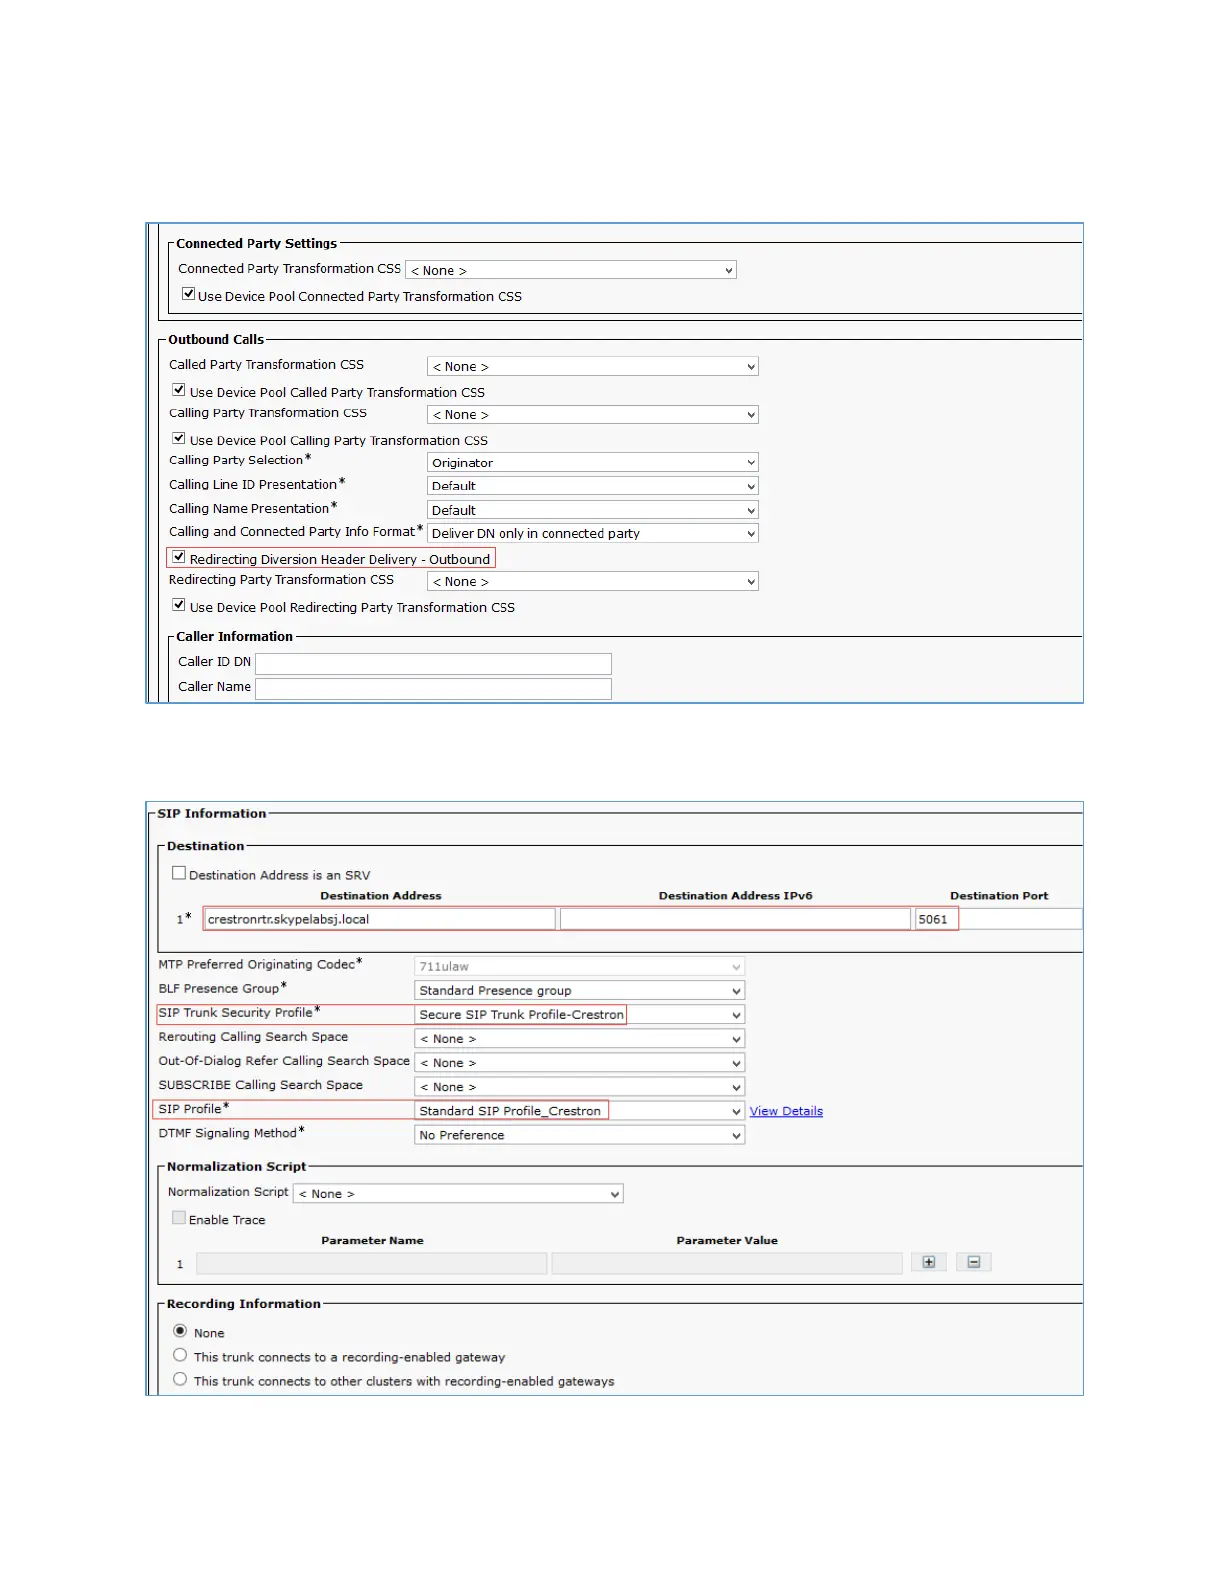This screenshot has width=1224, height=1584.
Task: Open Calling Party Transformation CSS dropdown
Action: click(593, 414)
